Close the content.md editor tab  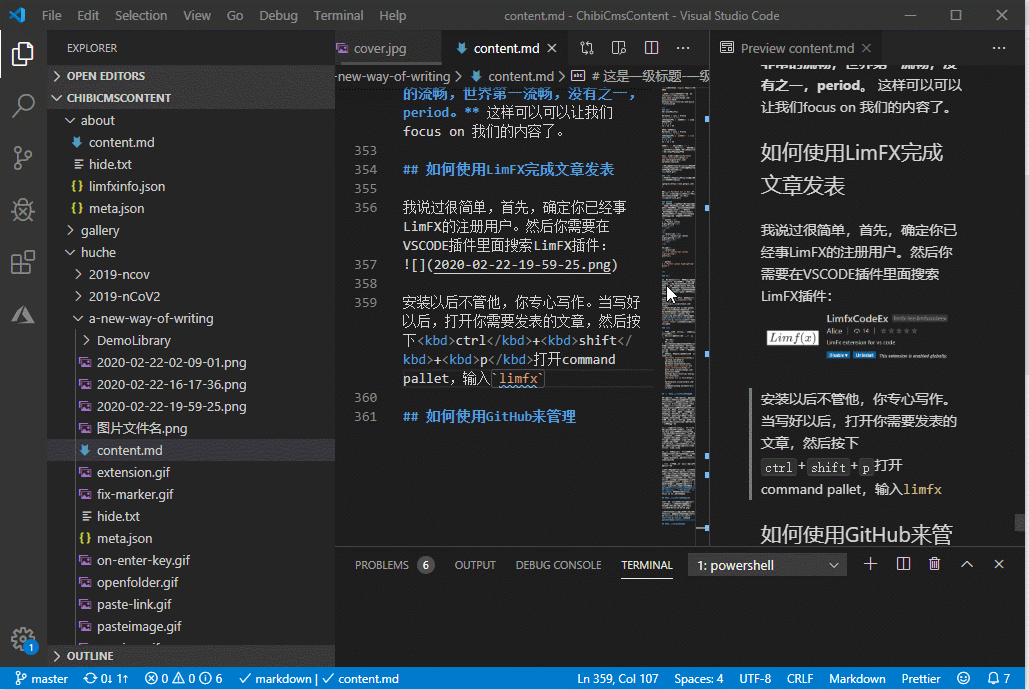(x=552, y=48)
